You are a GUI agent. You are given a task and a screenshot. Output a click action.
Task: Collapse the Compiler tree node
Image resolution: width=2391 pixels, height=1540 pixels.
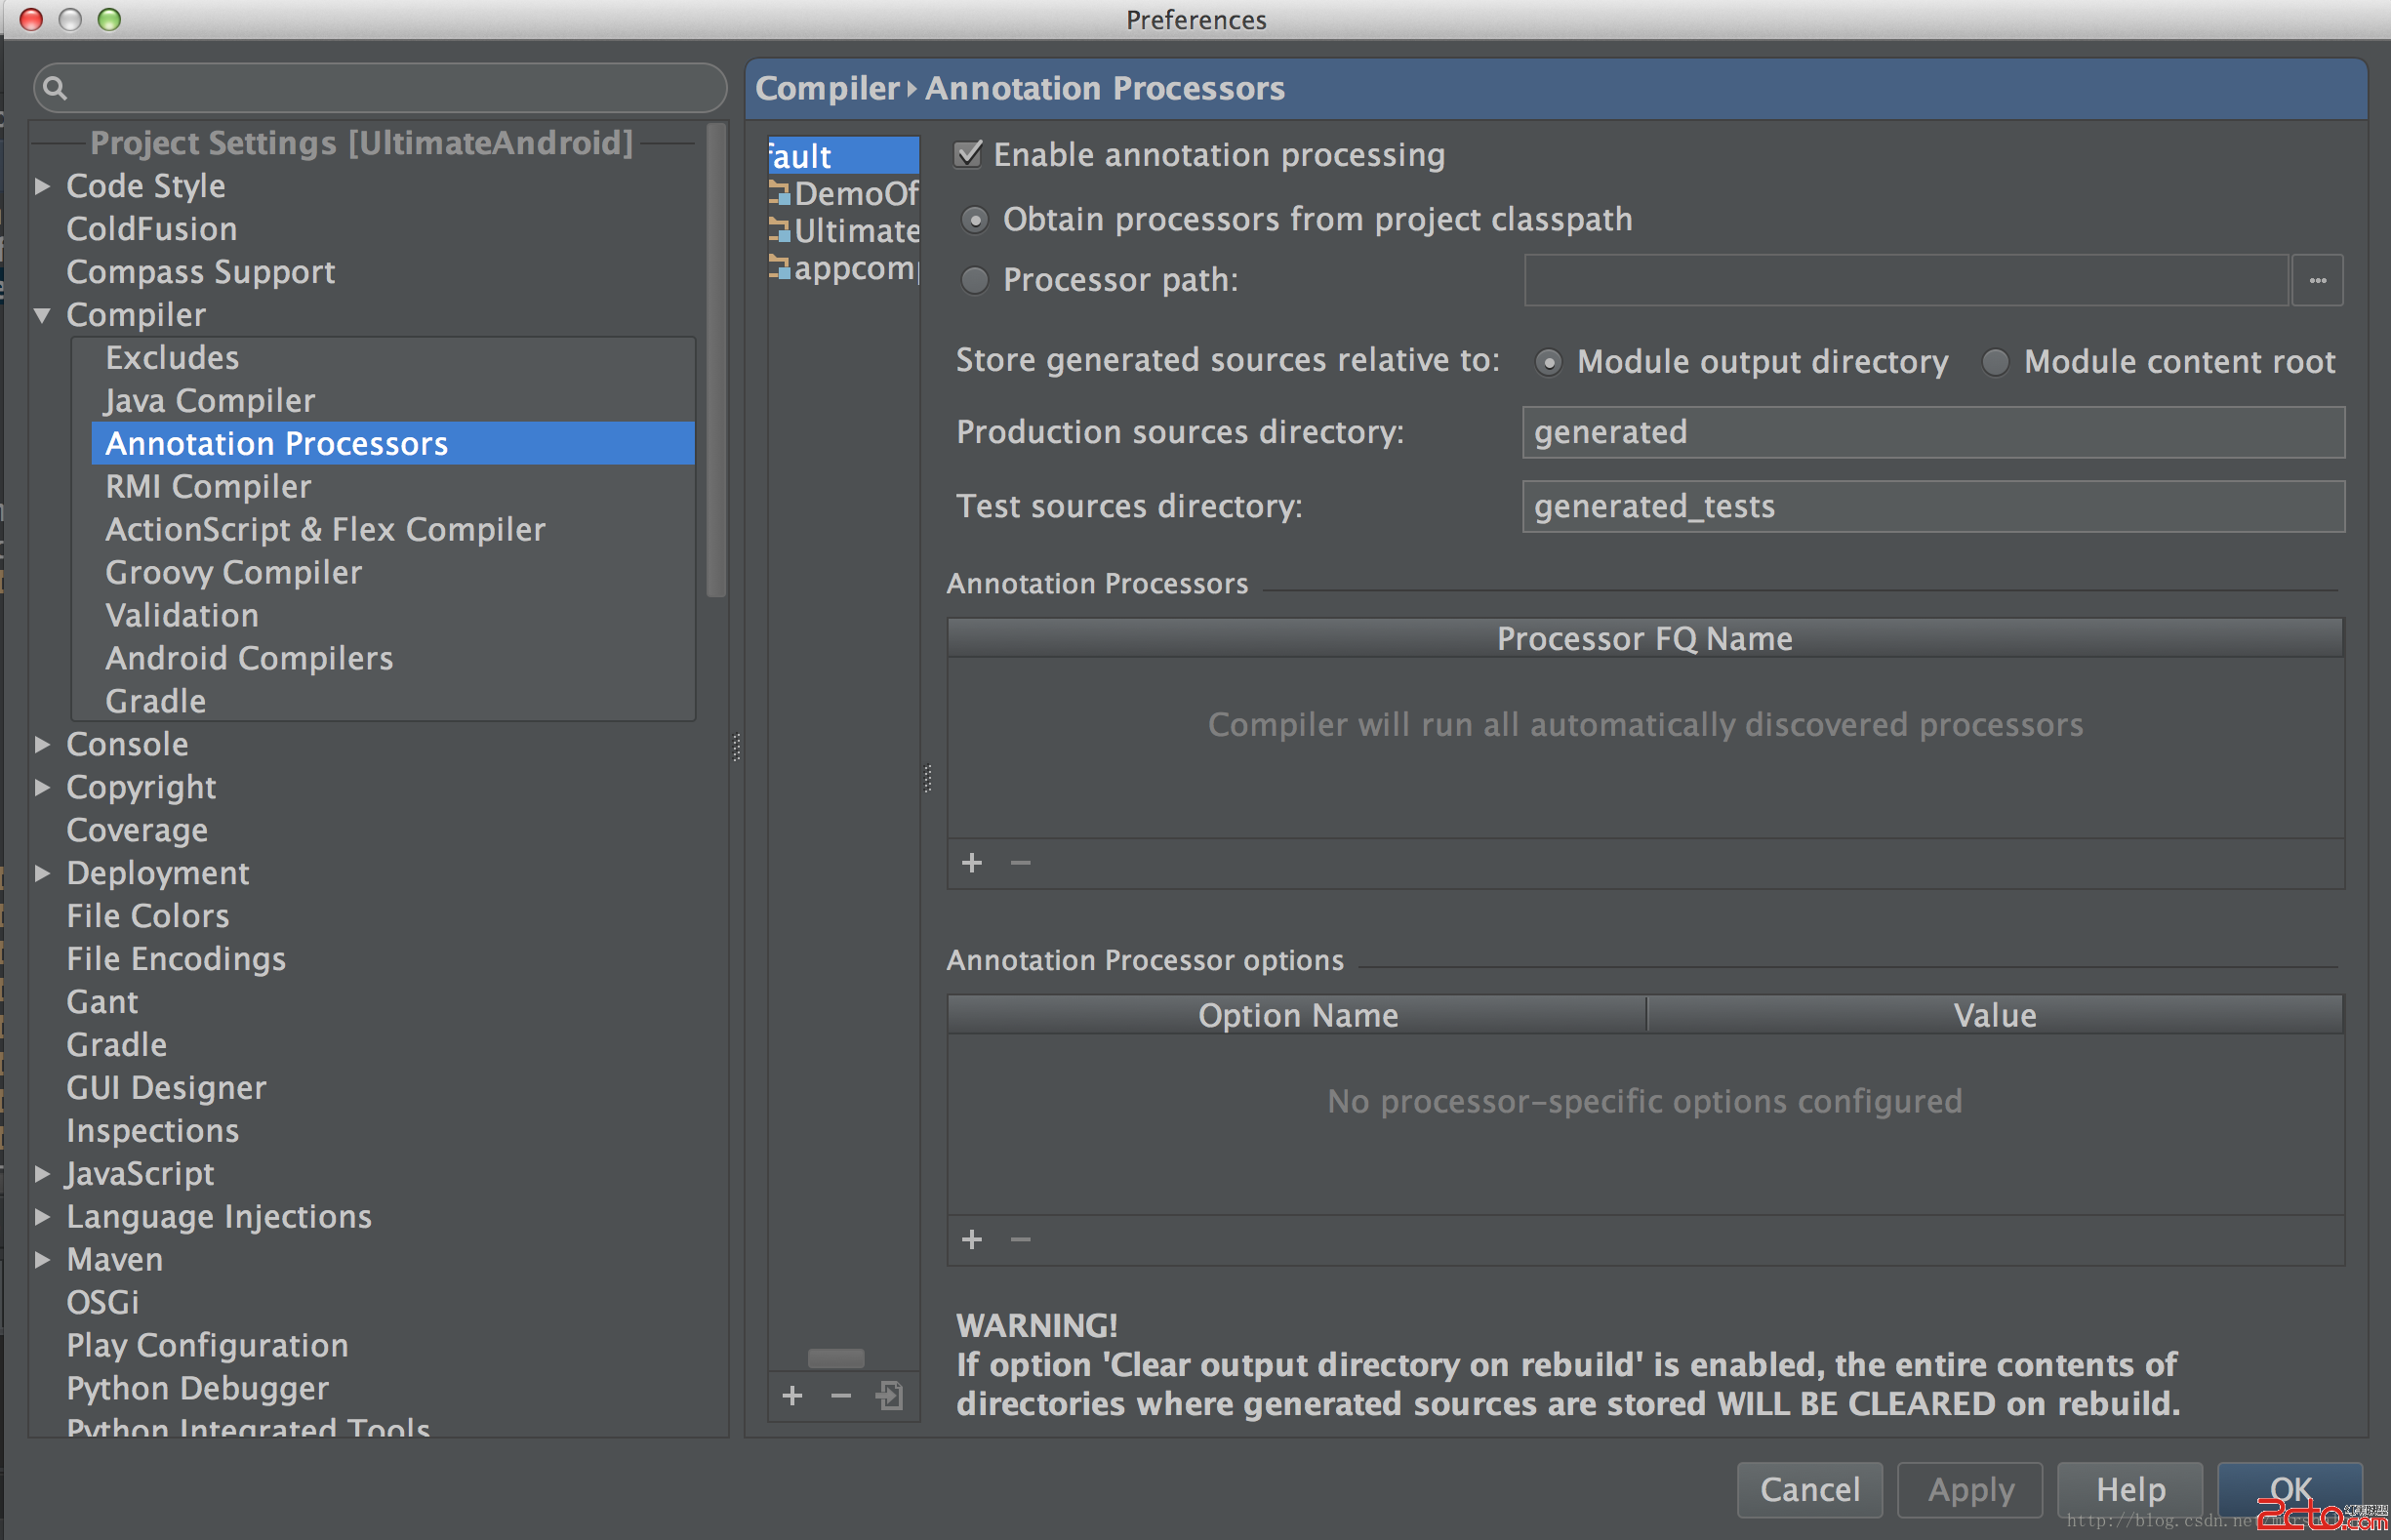click(x=42, y=315)
